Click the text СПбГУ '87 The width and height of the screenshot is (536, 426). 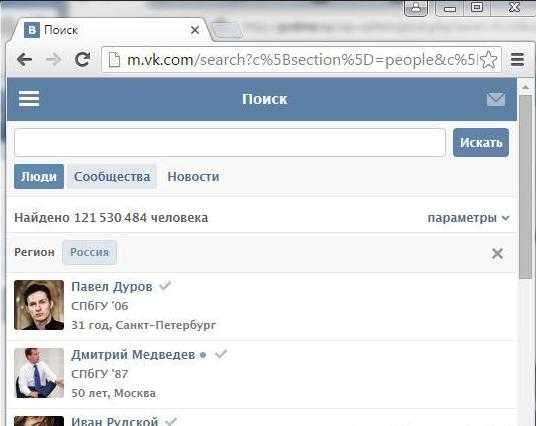(x=99, y=374)
